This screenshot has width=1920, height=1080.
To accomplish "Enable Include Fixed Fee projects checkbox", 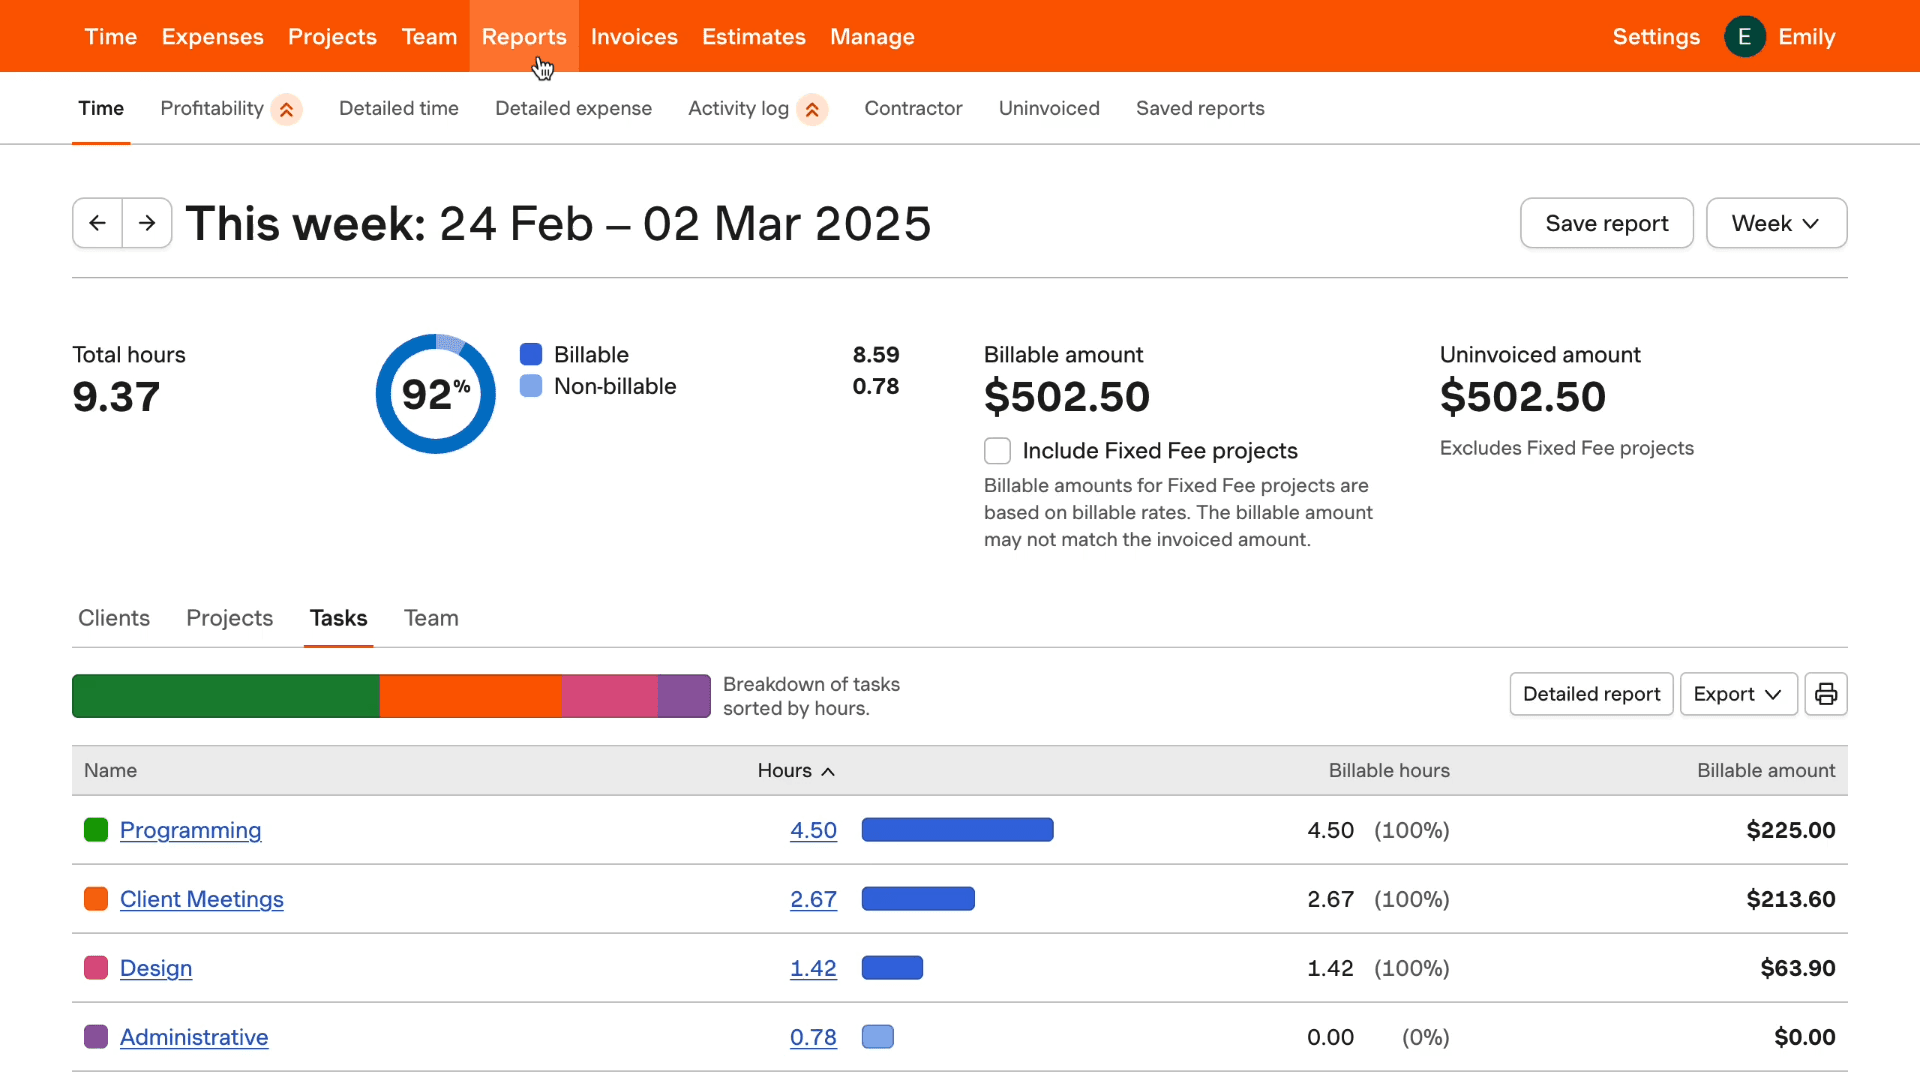I will 997,451.
